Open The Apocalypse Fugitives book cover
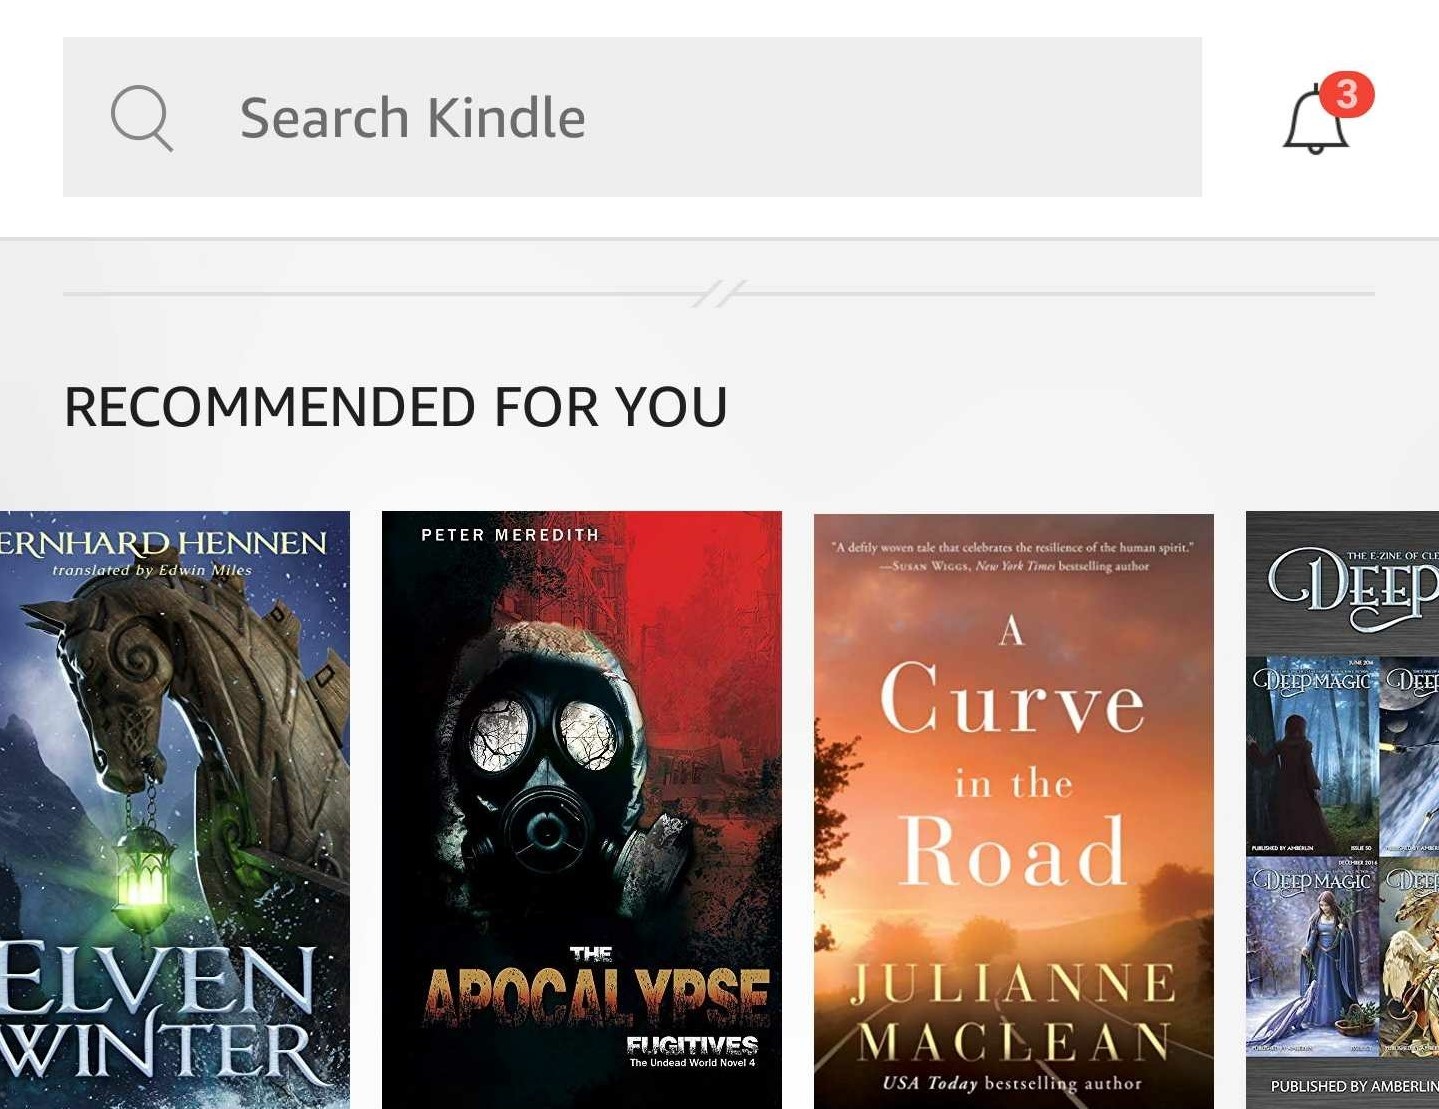The image size is (1439, 1109). (582, 810)
